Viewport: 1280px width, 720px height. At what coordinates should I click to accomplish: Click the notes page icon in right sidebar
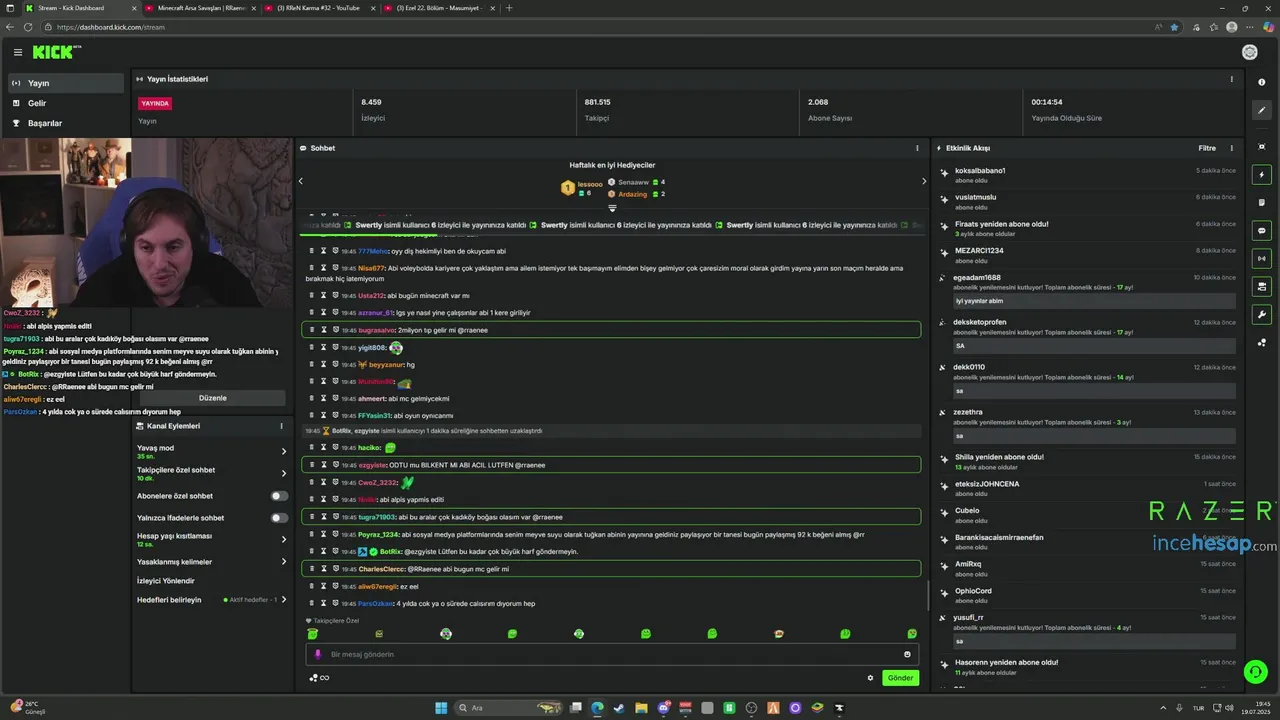[1262, 202]
